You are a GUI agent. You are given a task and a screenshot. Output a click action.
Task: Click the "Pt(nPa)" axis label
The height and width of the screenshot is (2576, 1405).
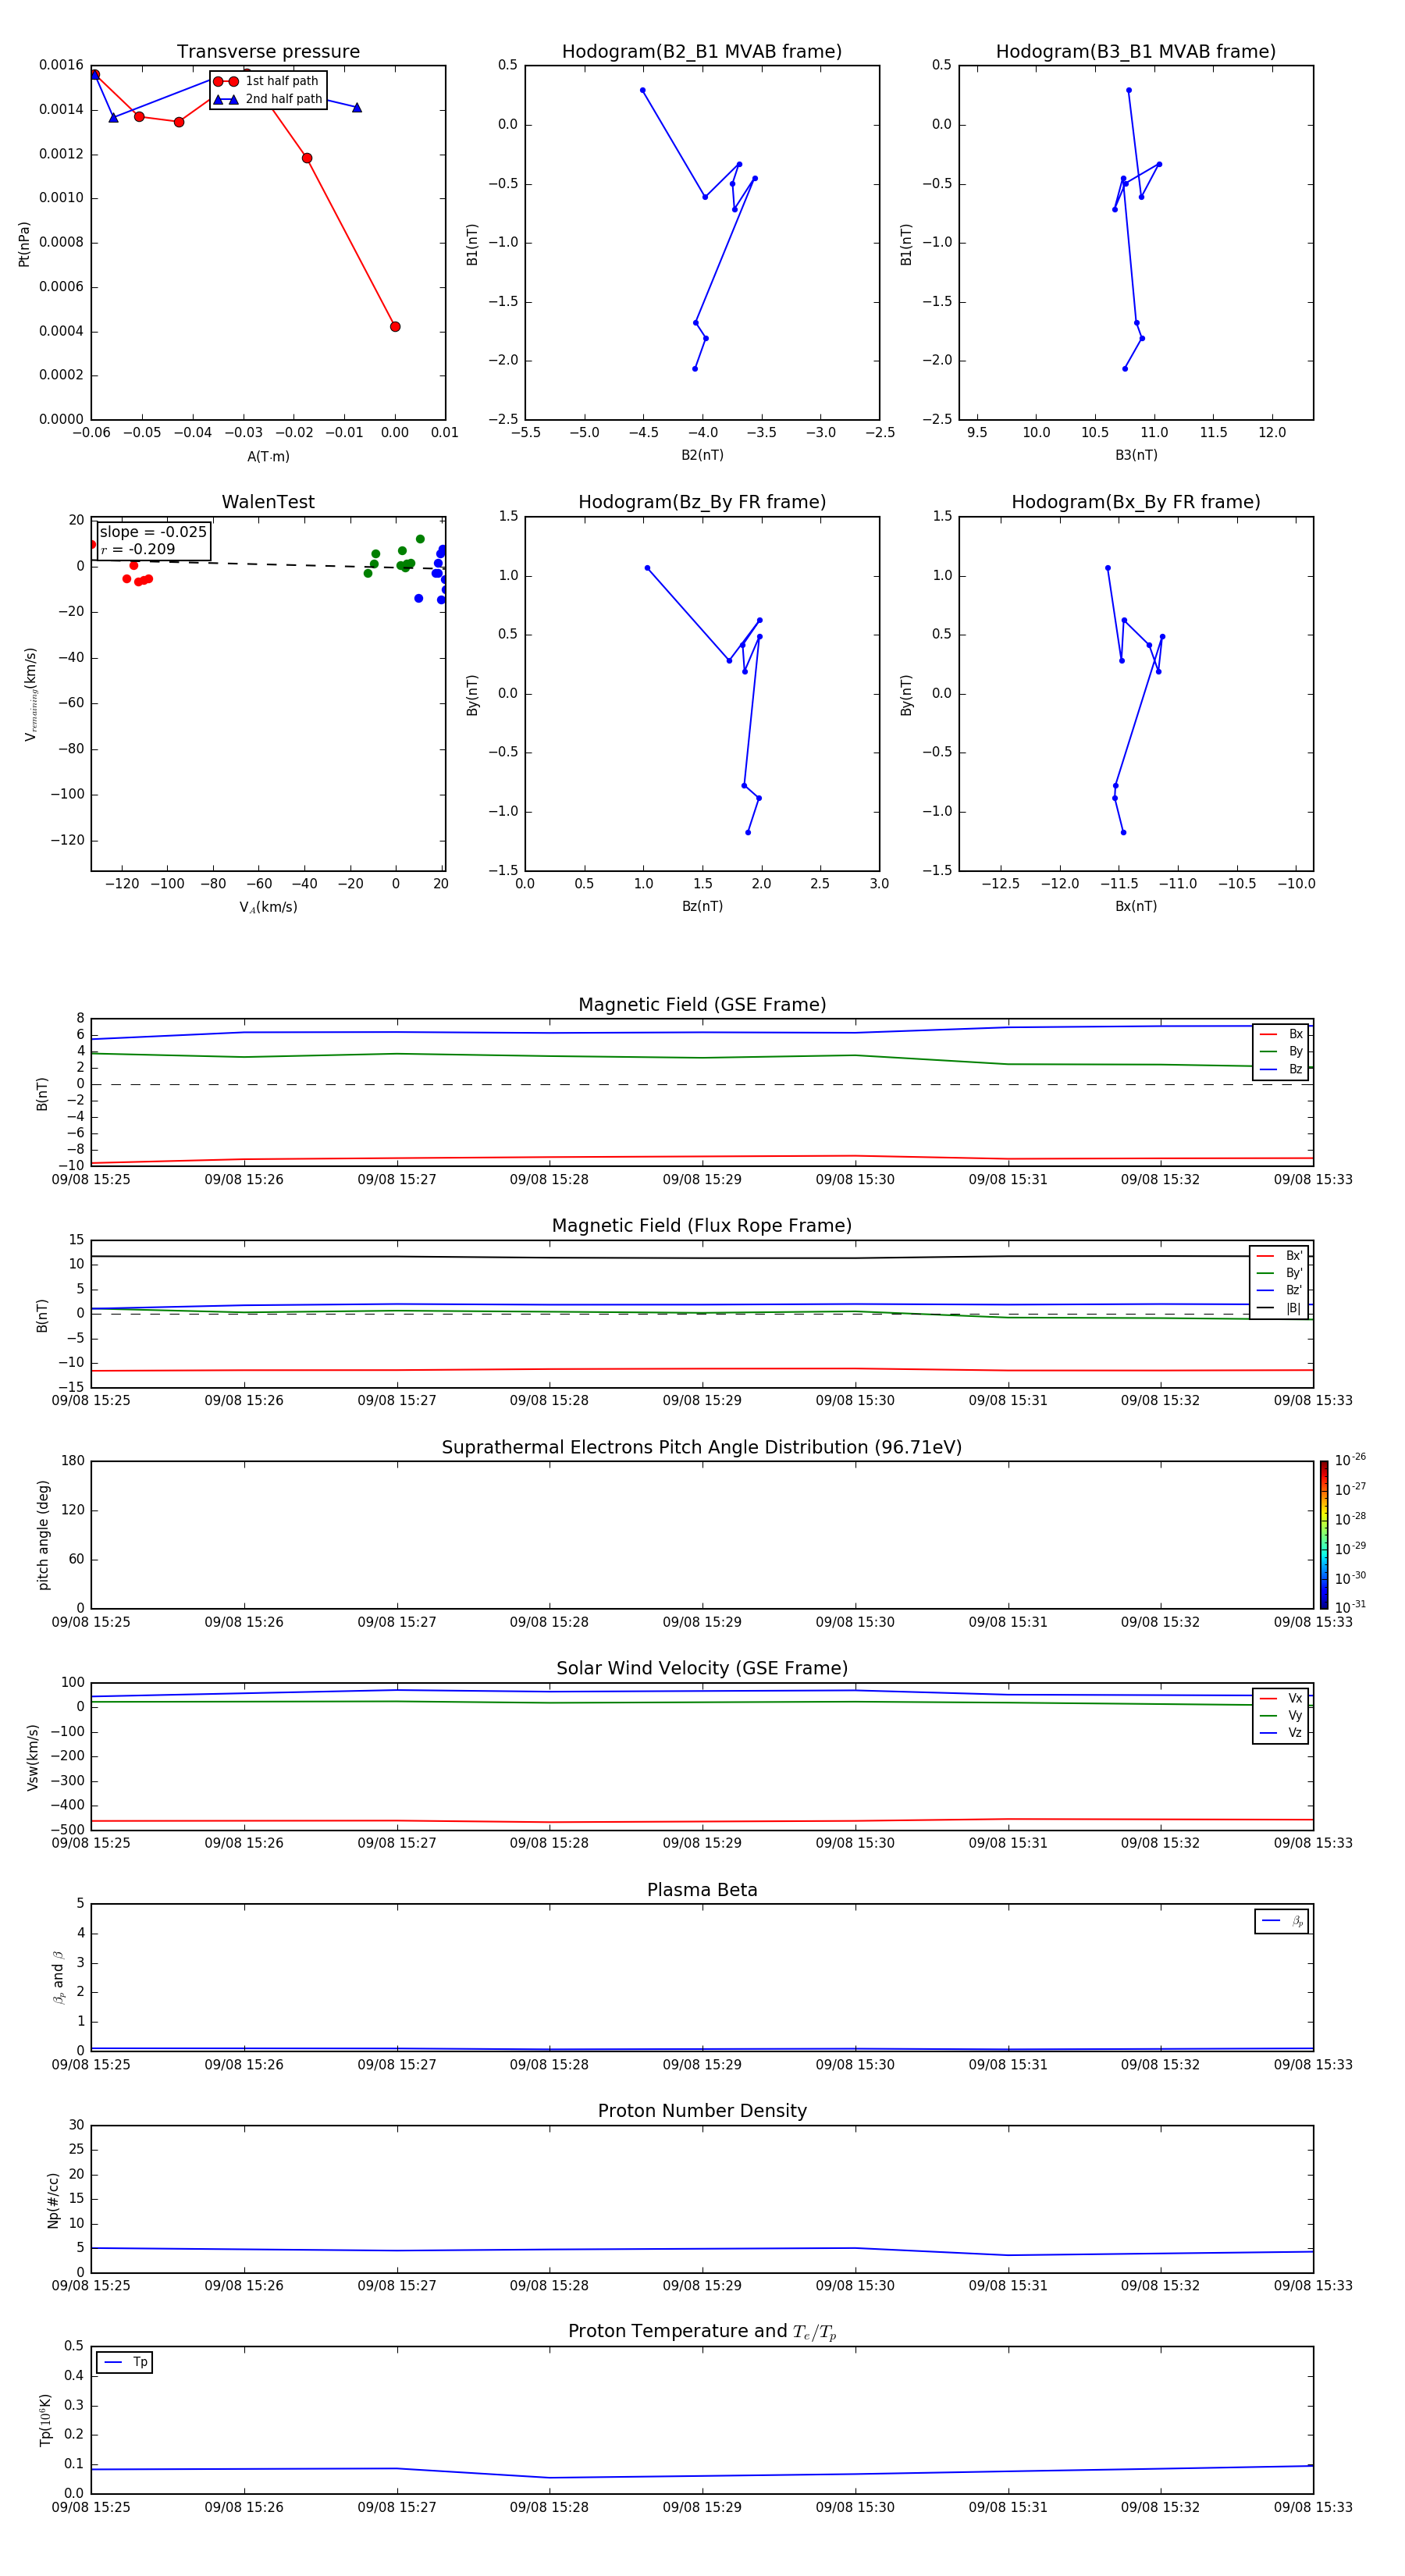(x=24, y=244)
